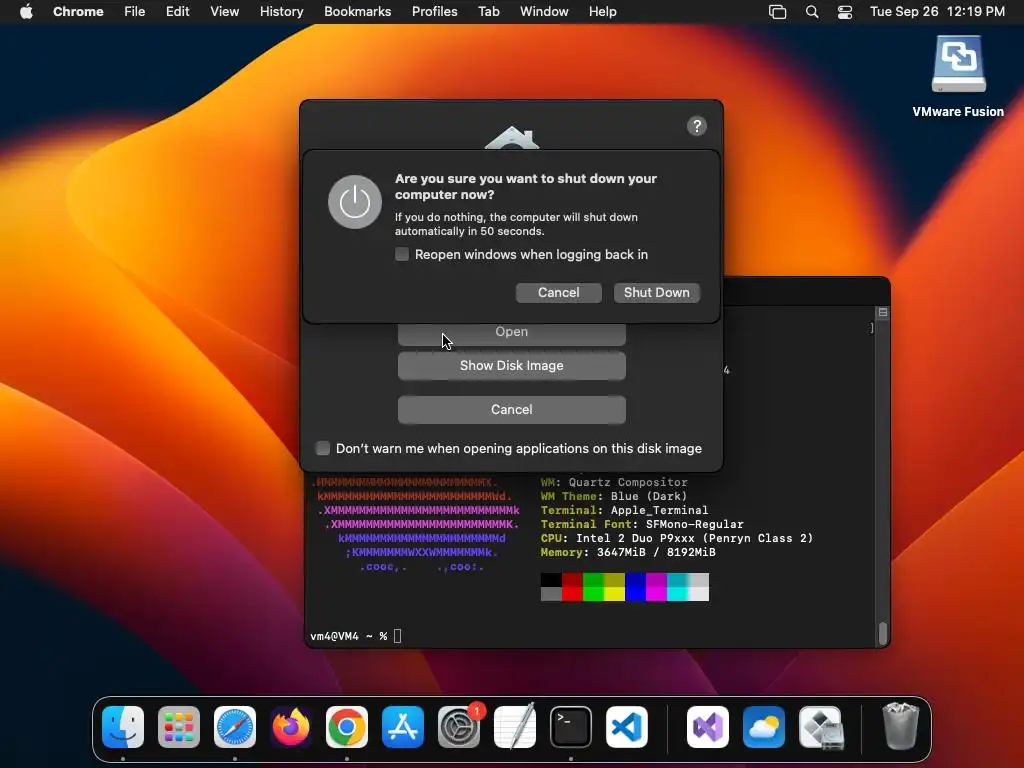
Task: Click Stage Manager windows icon in menu bar
Action: click(x=777, y=12)
